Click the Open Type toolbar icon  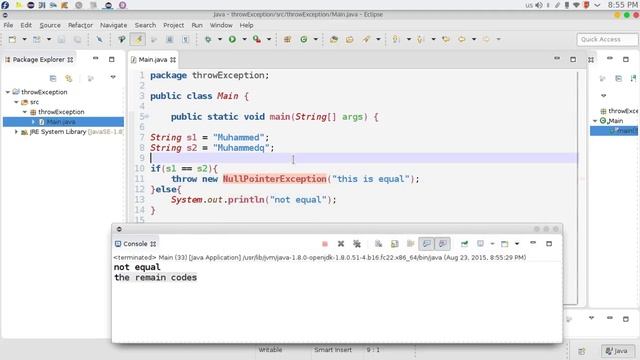click(334, 40)
